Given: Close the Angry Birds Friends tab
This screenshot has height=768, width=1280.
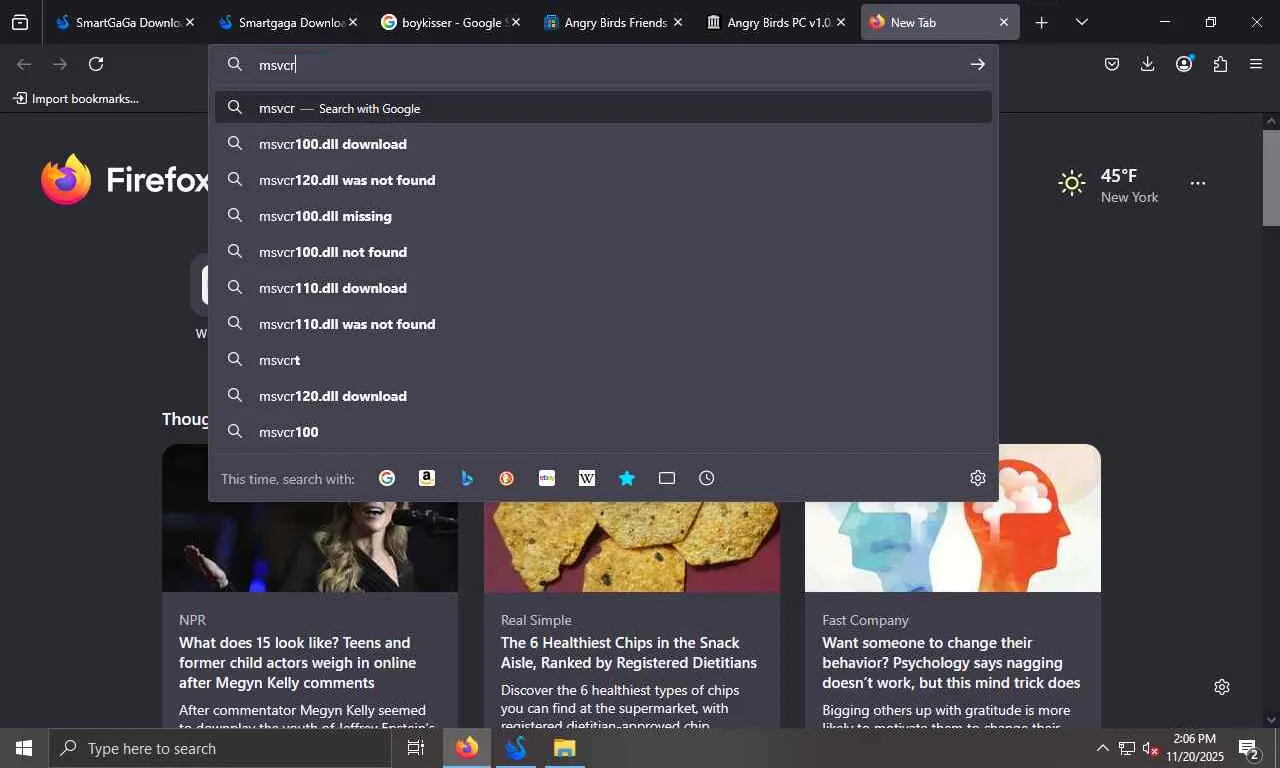Looking at the screenshot, I should pyautogui.click(x=678, y=22).
